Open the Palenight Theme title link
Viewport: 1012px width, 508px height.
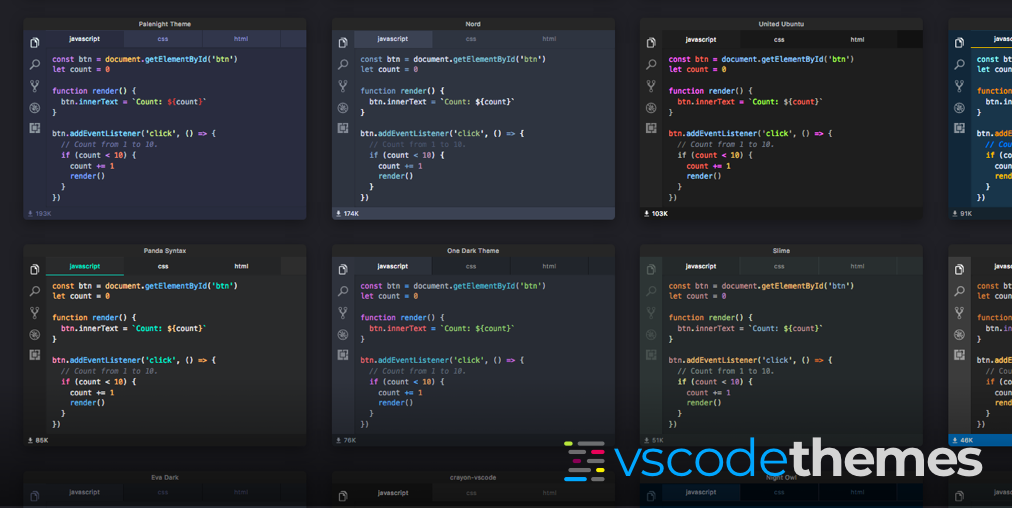pos(165,24)
